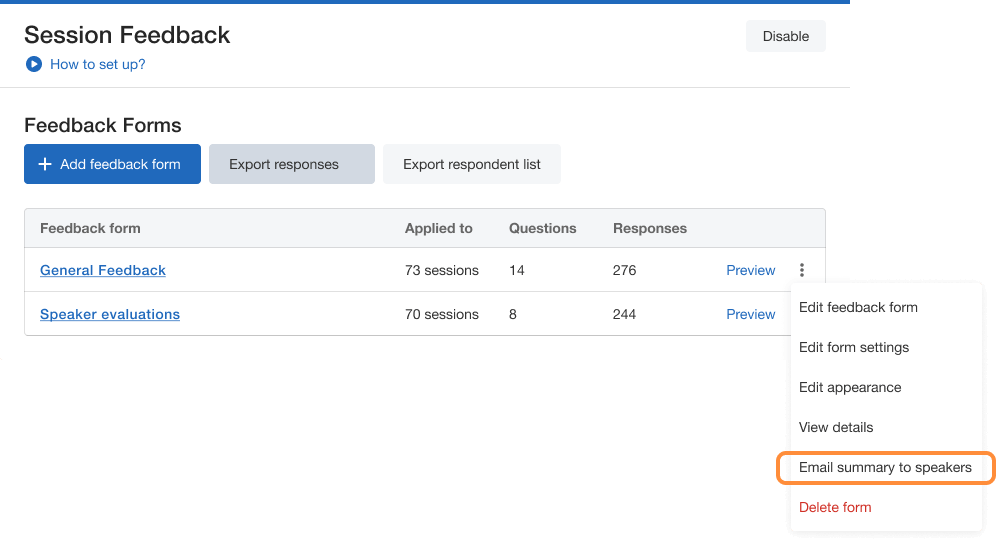The image size is (996, 545).
Task: Click the Questions column header
Action: (542, 228)
